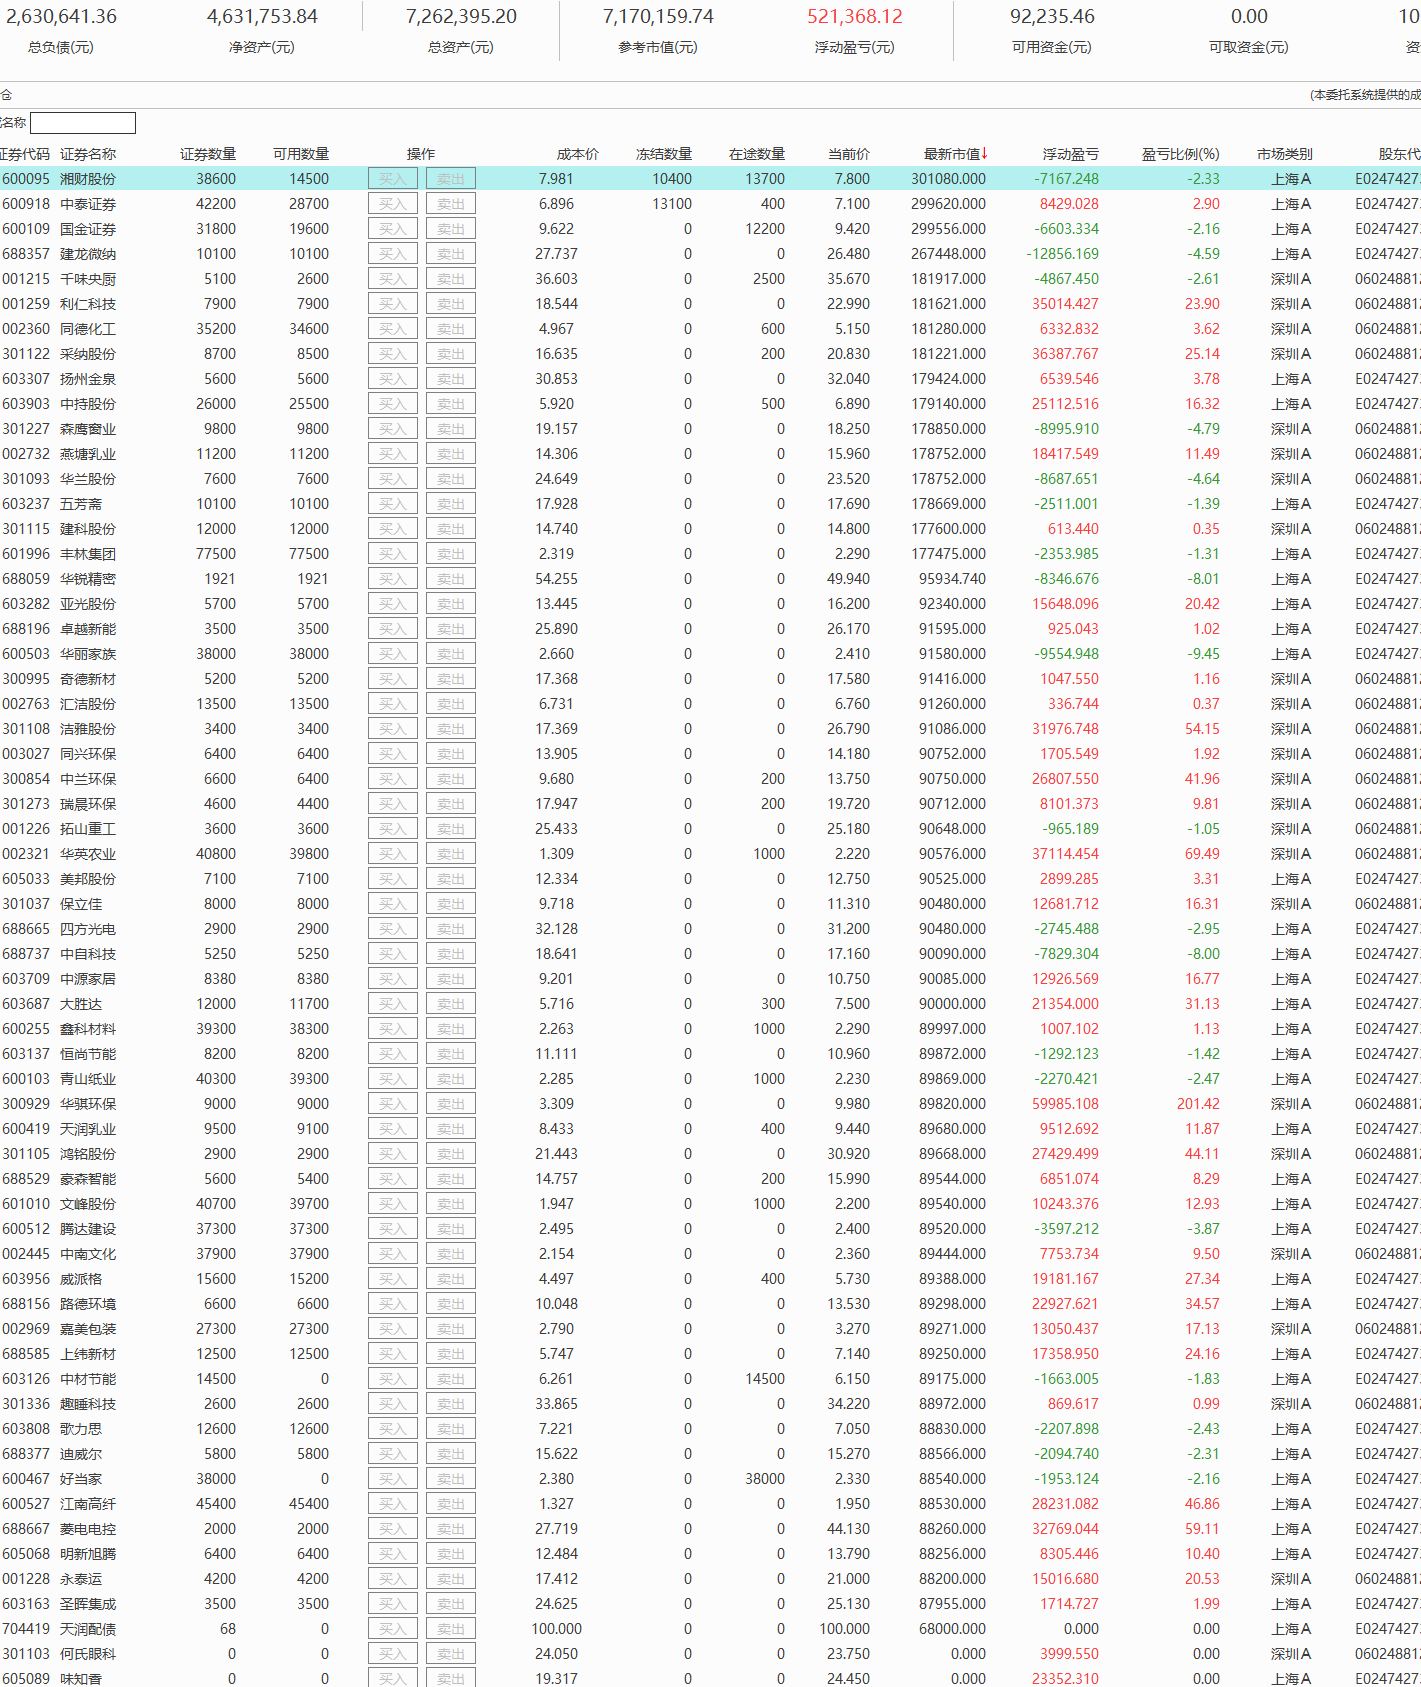Image resolution: width=1421 pixels, height=1687 pixels.
Task: Click the 名称 search input box
Action: pos(83,123)
